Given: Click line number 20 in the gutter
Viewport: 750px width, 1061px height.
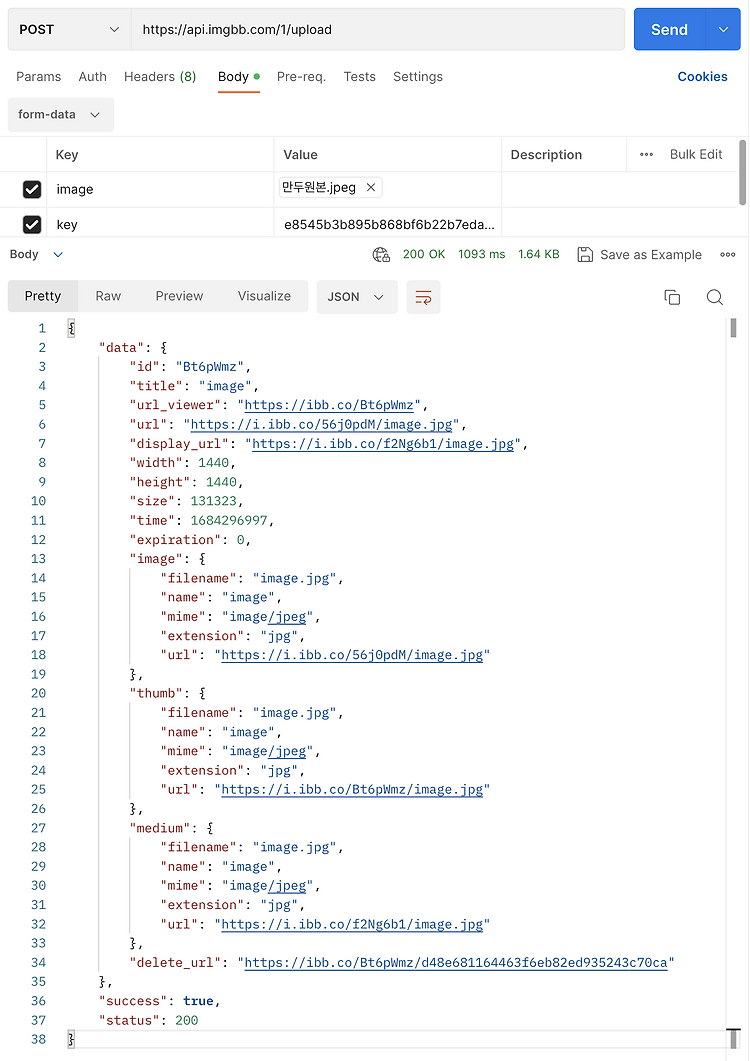Looking at the screenshot, I should pos(39,694).
